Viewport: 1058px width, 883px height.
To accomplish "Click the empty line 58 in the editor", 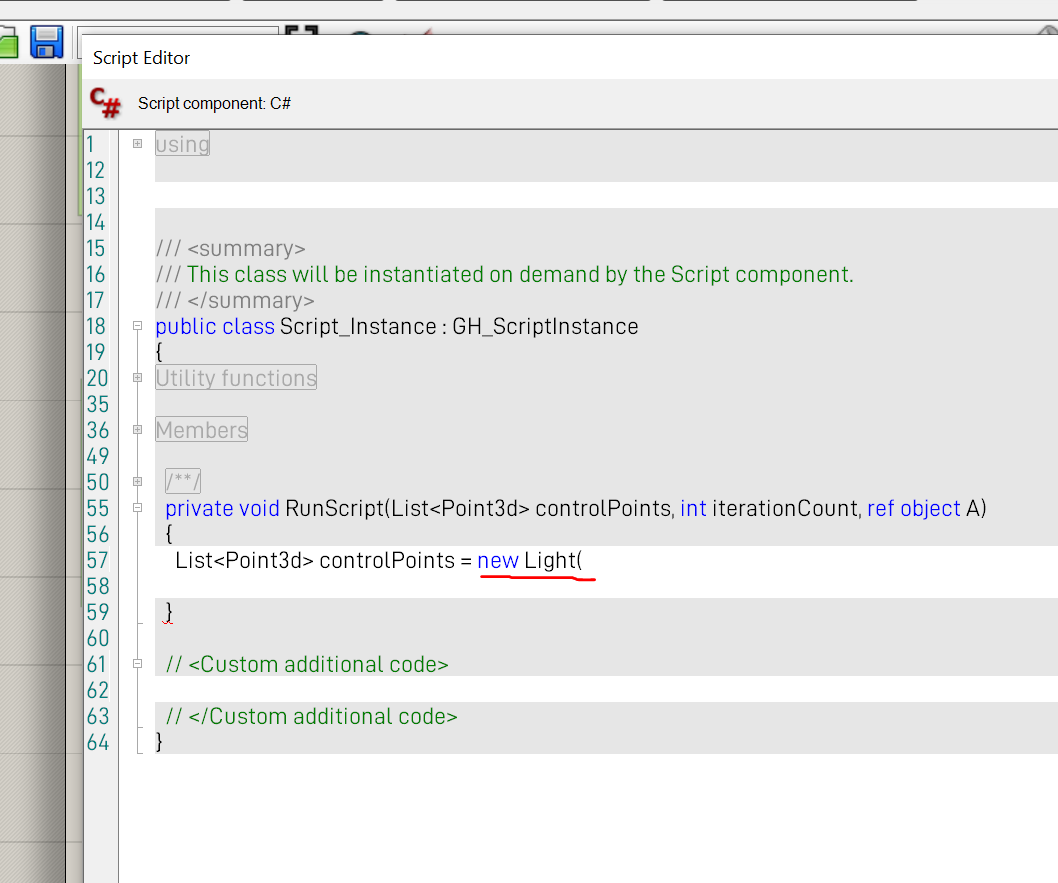I will pyautogui.click(x=607, y=586).
